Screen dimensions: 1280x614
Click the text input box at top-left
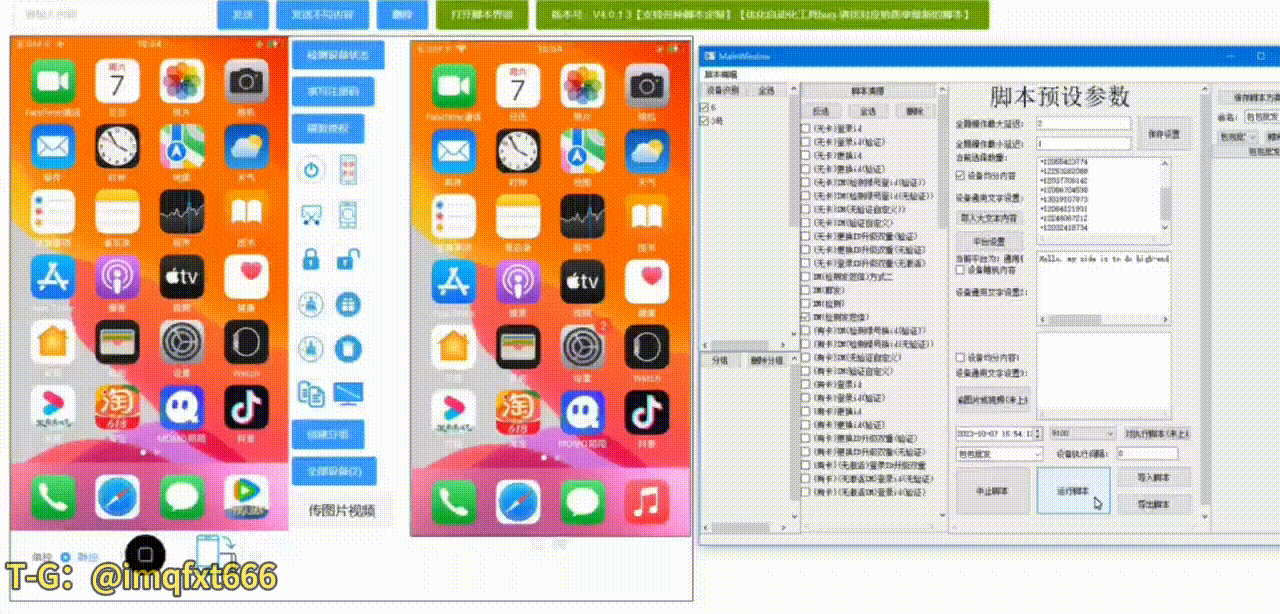(x=114, y=15)
